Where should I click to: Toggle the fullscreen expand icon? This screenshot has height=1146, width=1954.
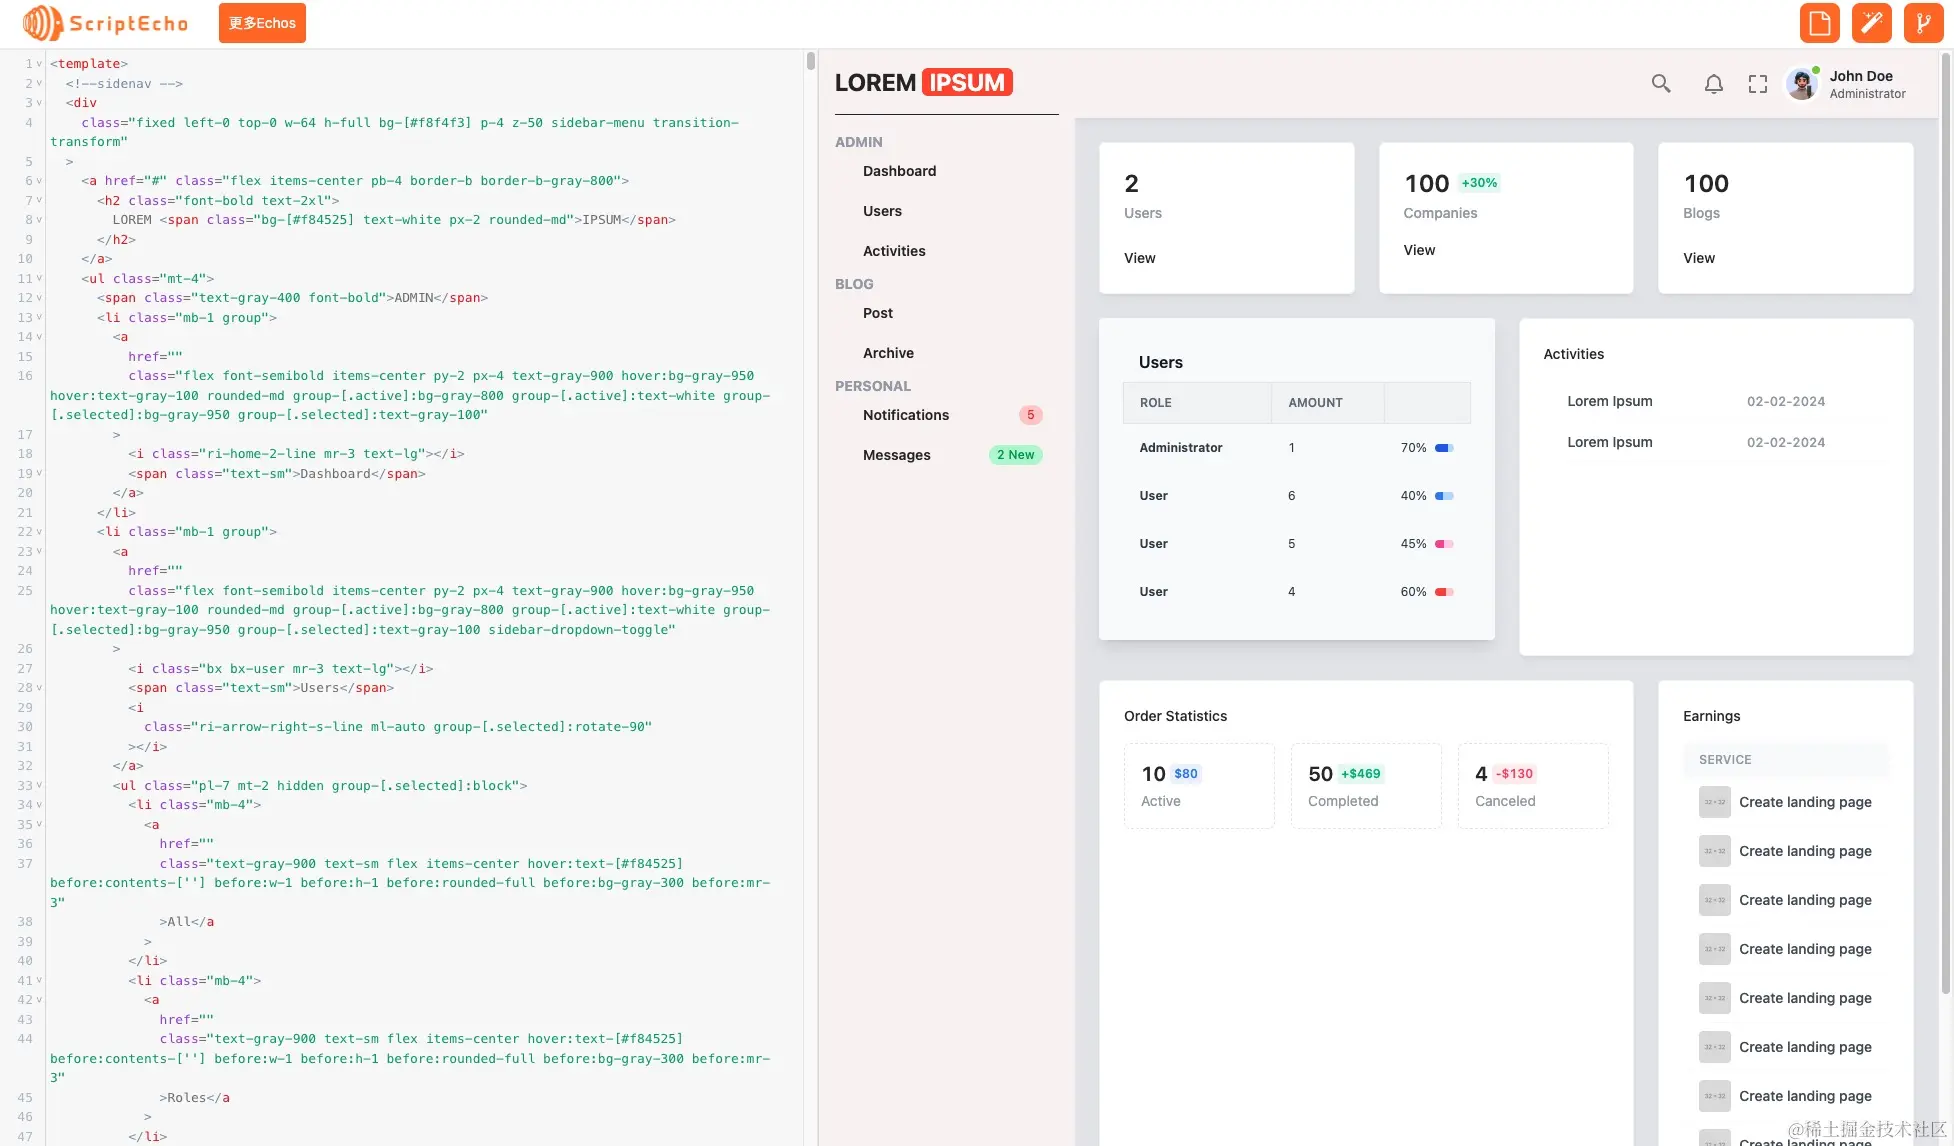1757,84
